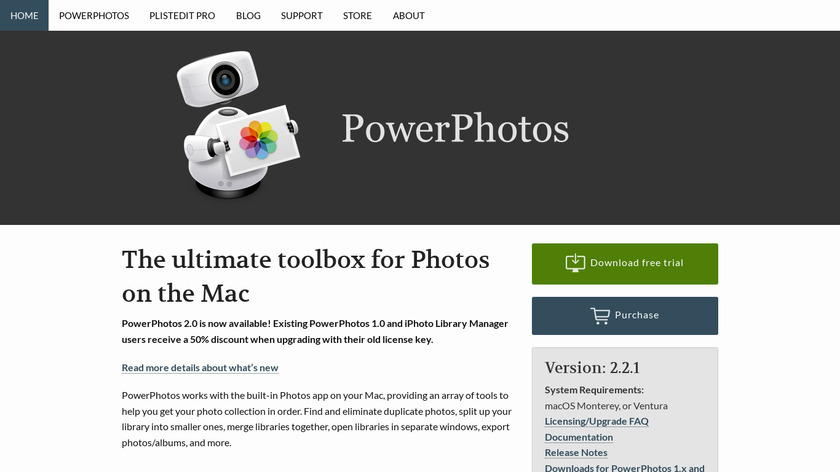Click the Download free trial button
840x472 pixels.
coord(625,264)
